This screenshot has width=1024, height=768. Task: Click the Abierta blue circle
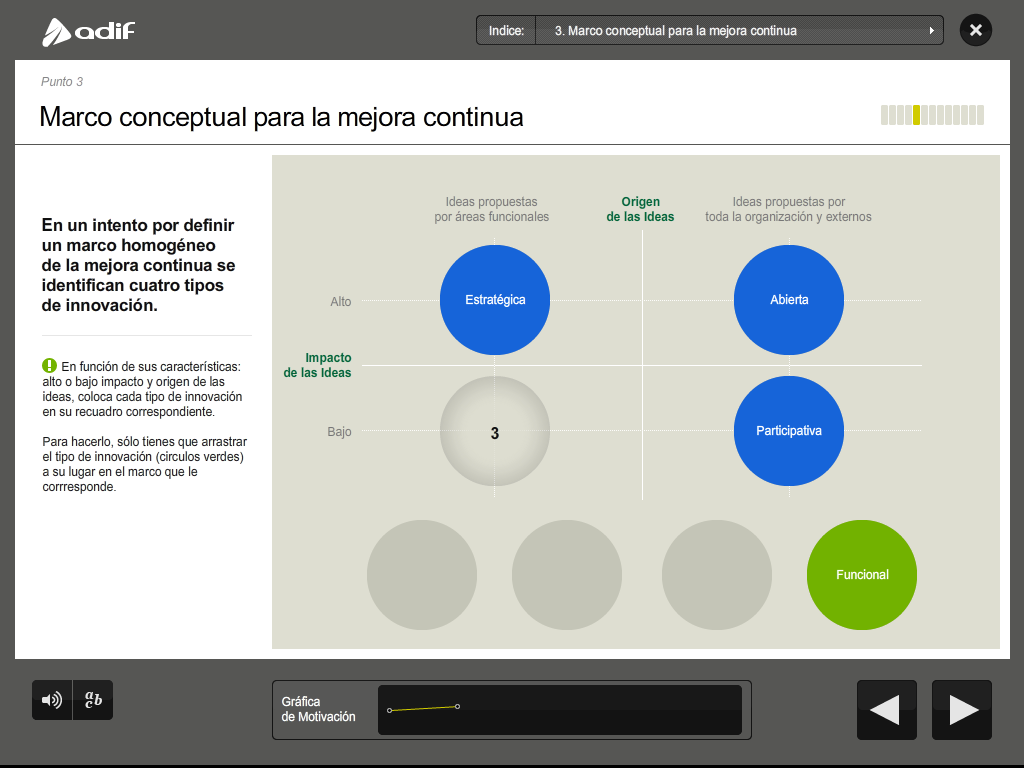[789, 300]
